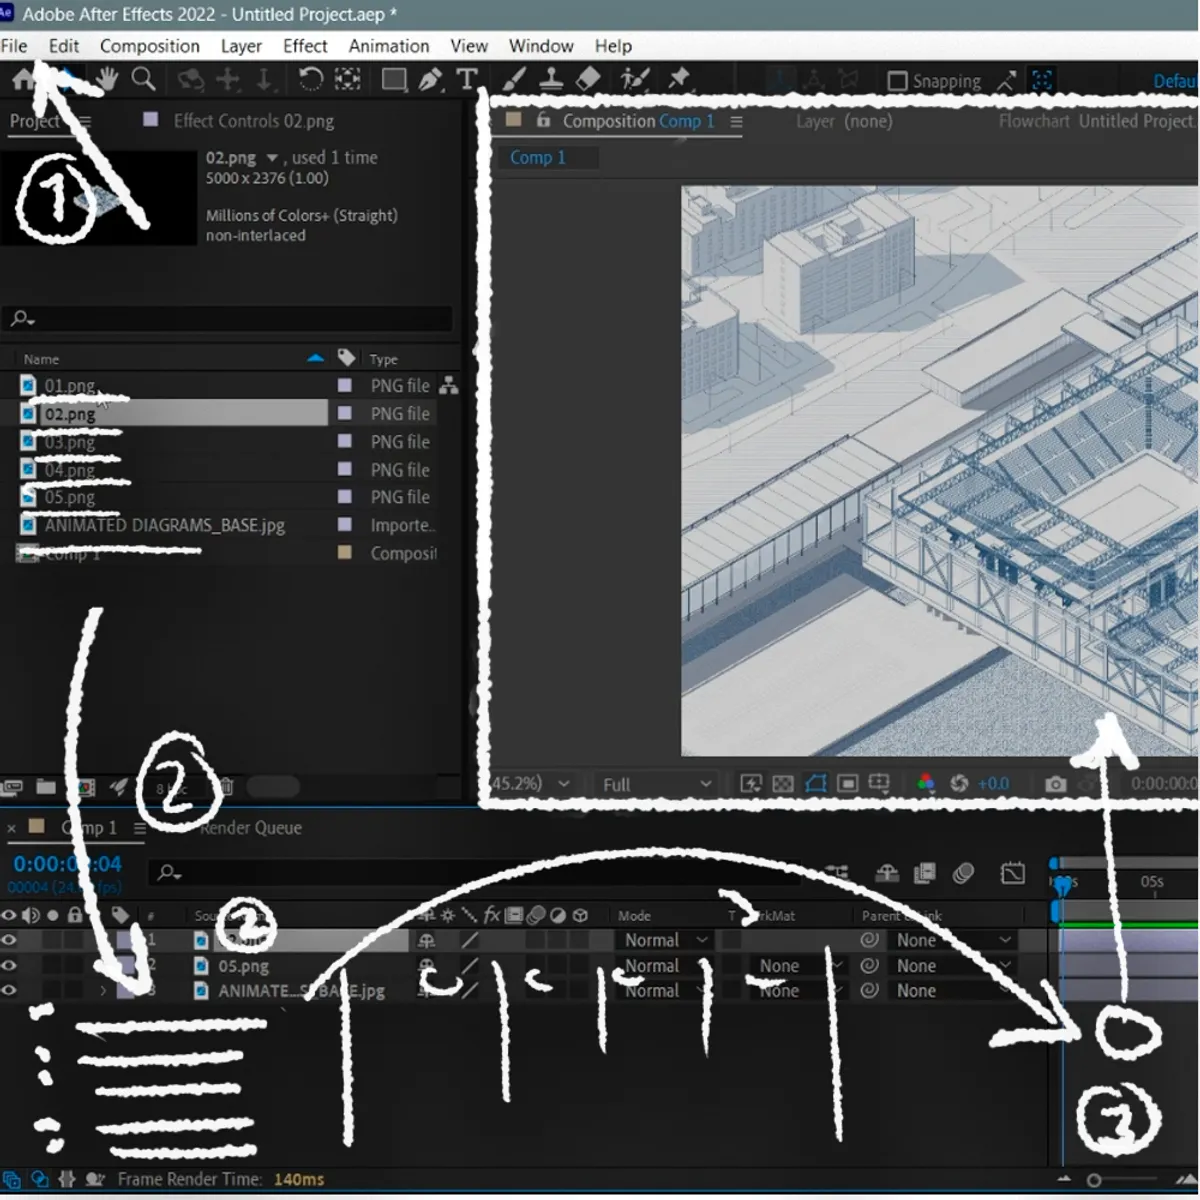The image size is (1200, 1200).
Task: Select the Hand tool
Action: [106, 79]
